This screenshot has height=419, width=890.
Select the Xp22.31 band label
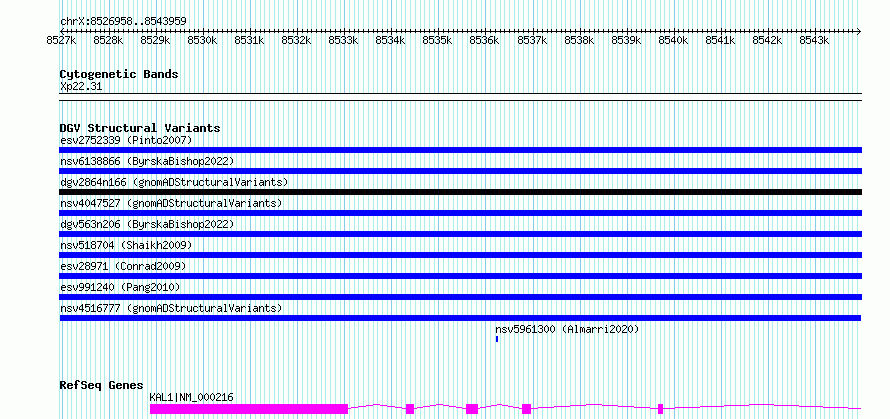[x=81, y=87]
